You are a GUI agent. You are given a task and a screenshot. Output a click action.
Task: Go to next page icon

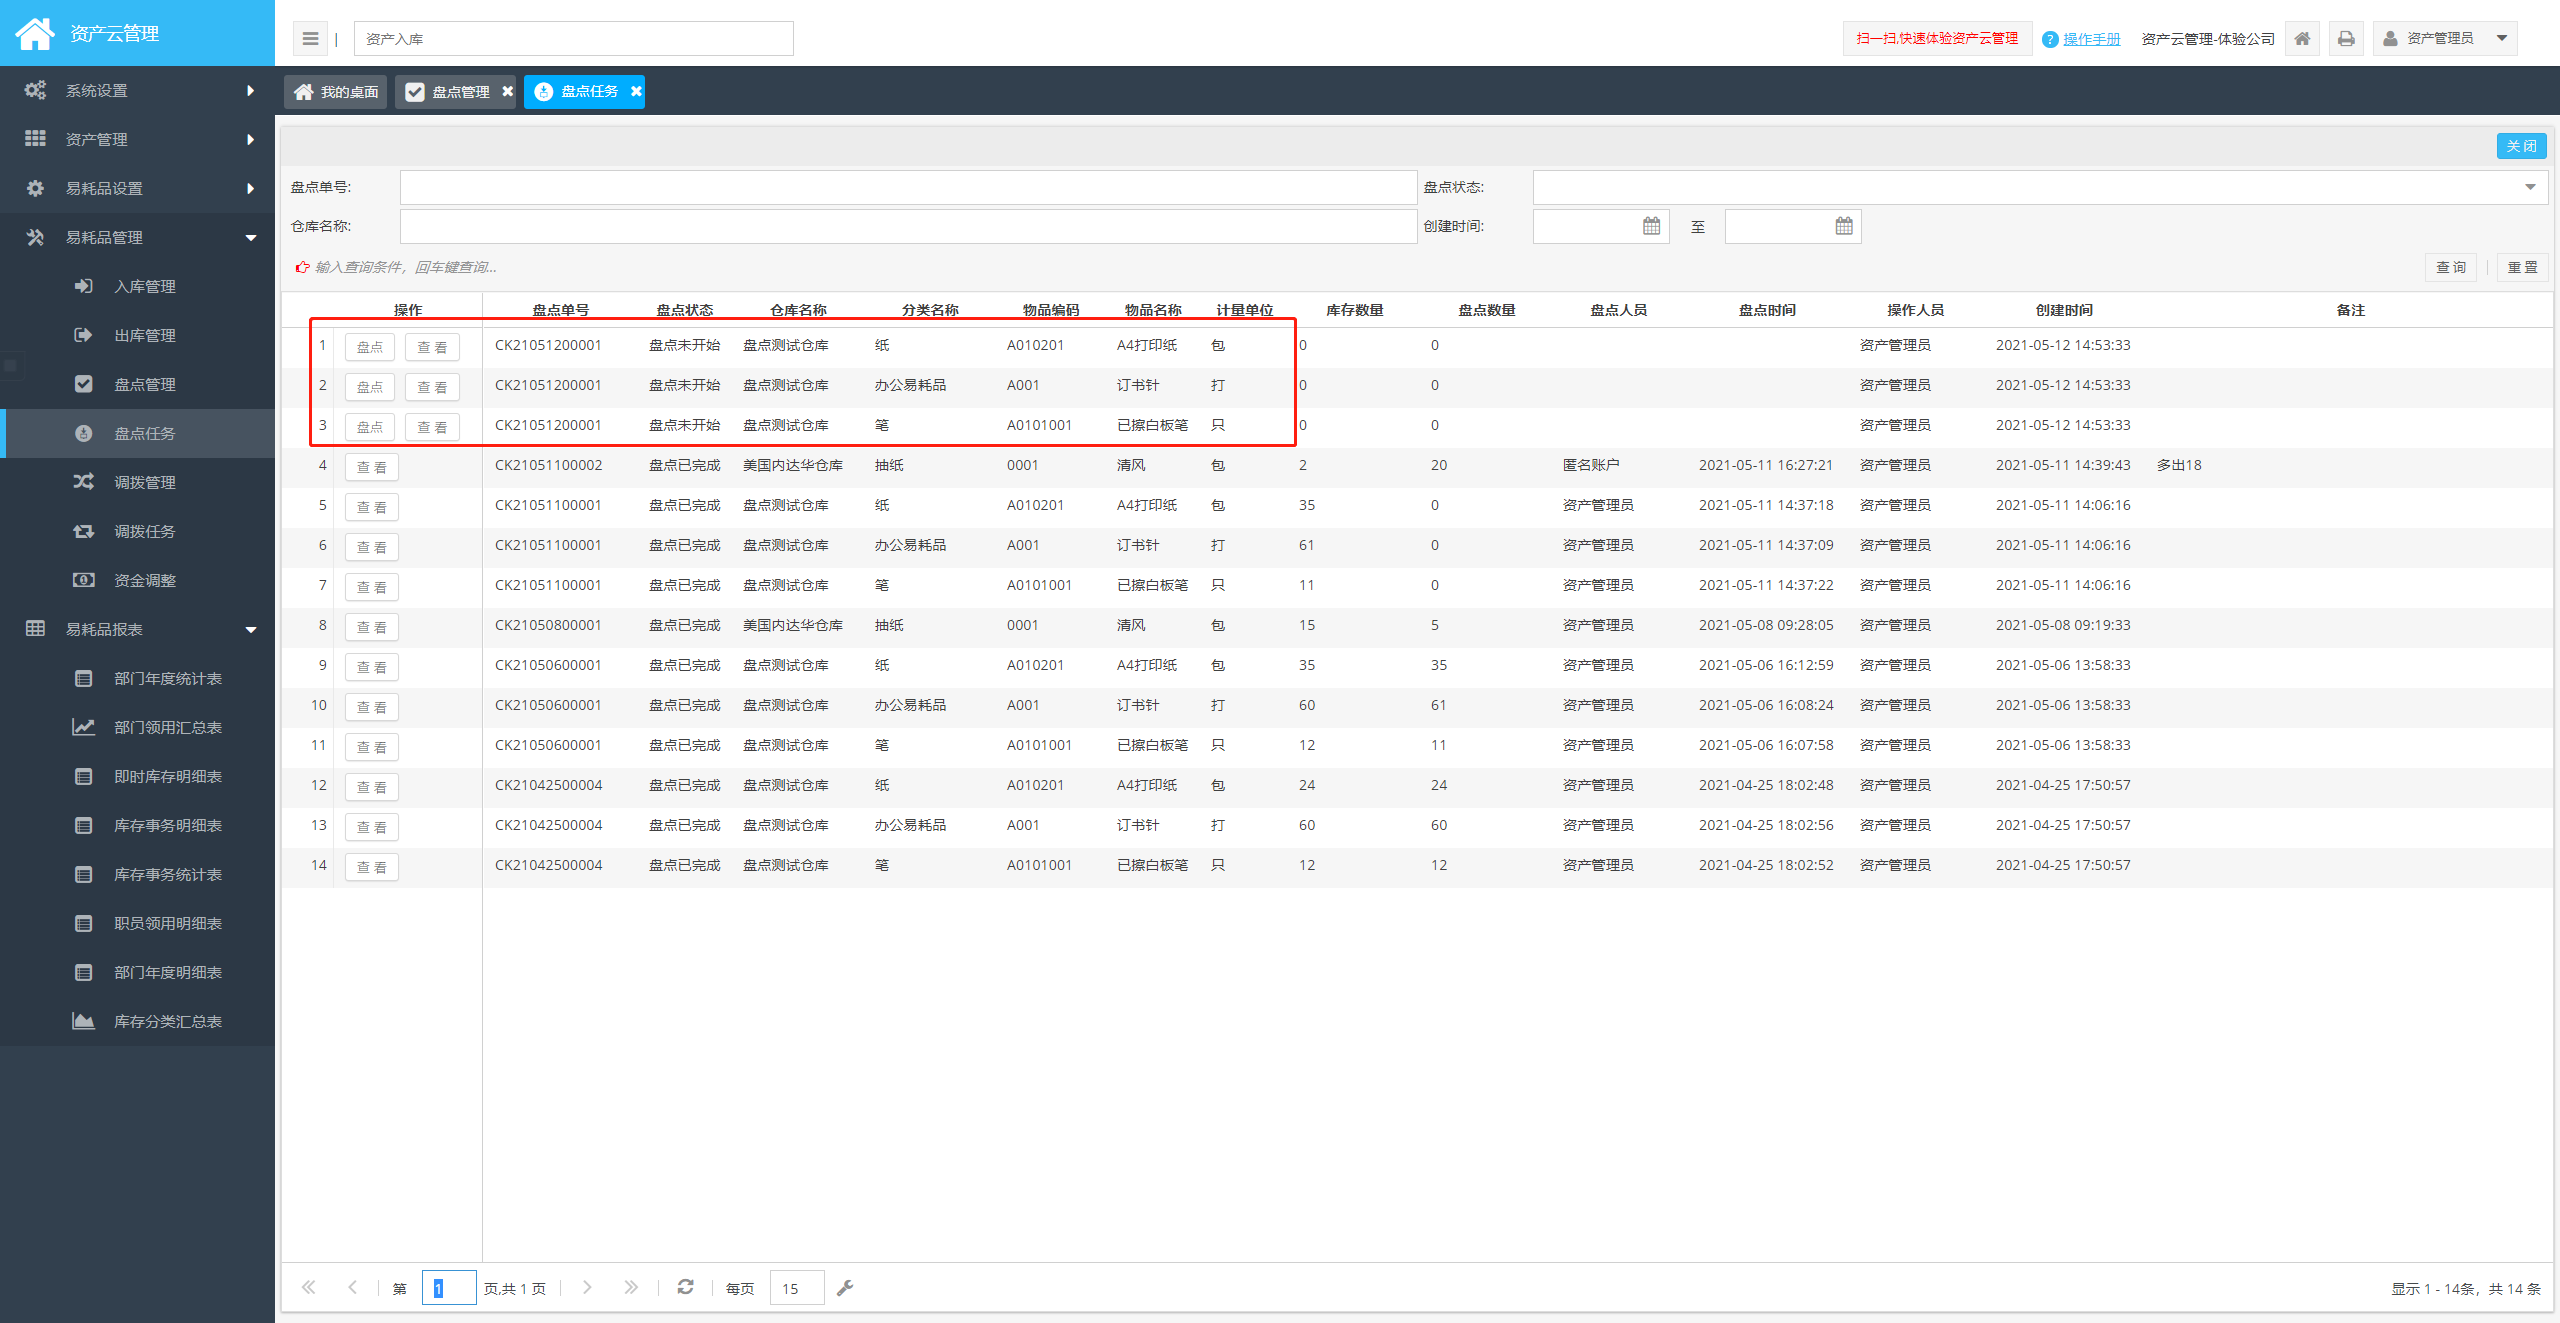(587, 1287)
